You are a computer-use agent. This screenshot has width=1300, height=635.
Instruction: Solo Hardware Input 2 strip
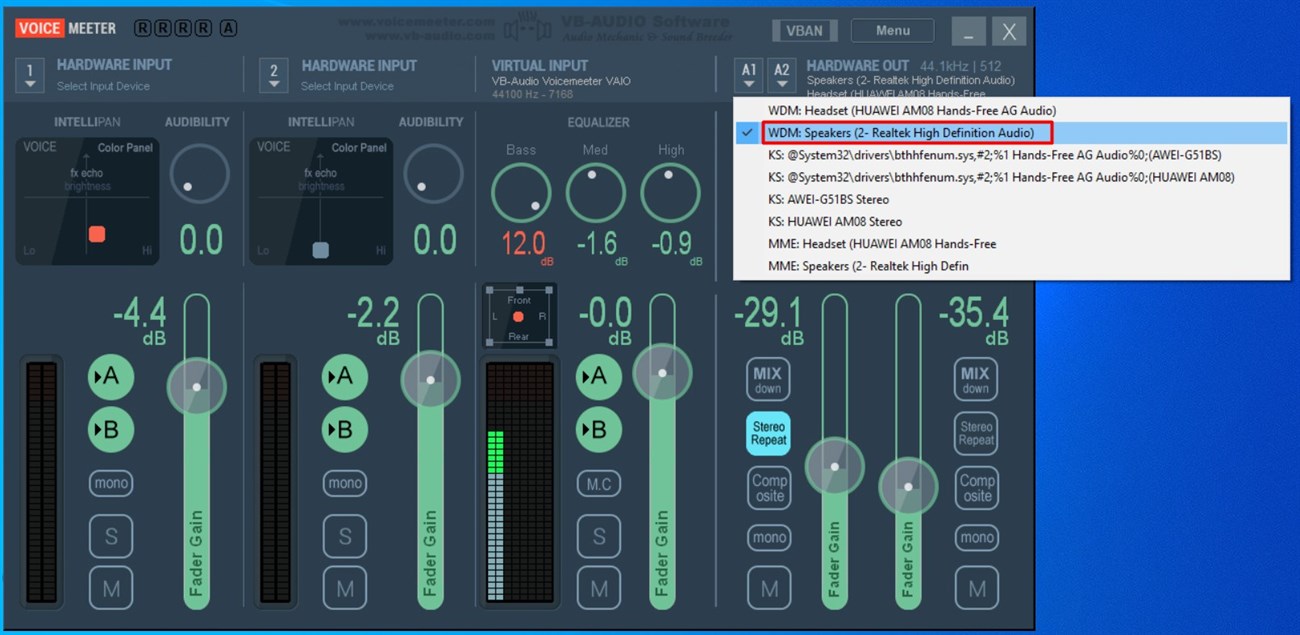tap(345, 535)
